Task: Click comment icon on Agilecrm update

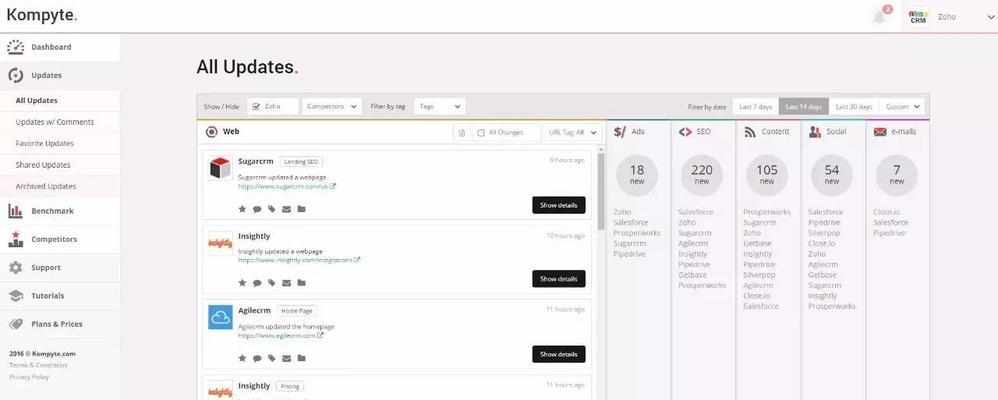Action: [x=257, y=358]
